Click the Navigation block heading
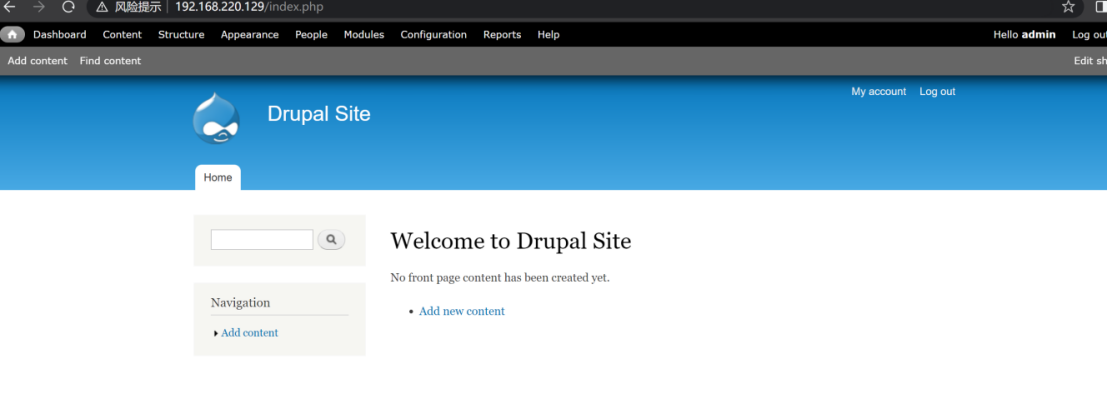The height and width of the screenshot is (400, 1107). tap(240, 303)
